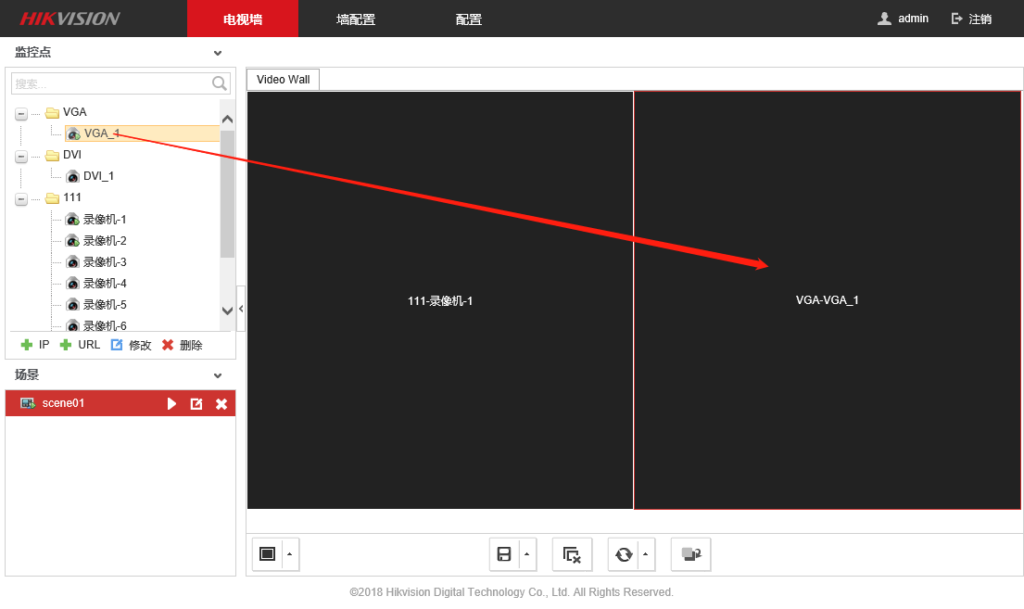Click inside the camera search field
The image size is (1024, 609).
(110, 84)
